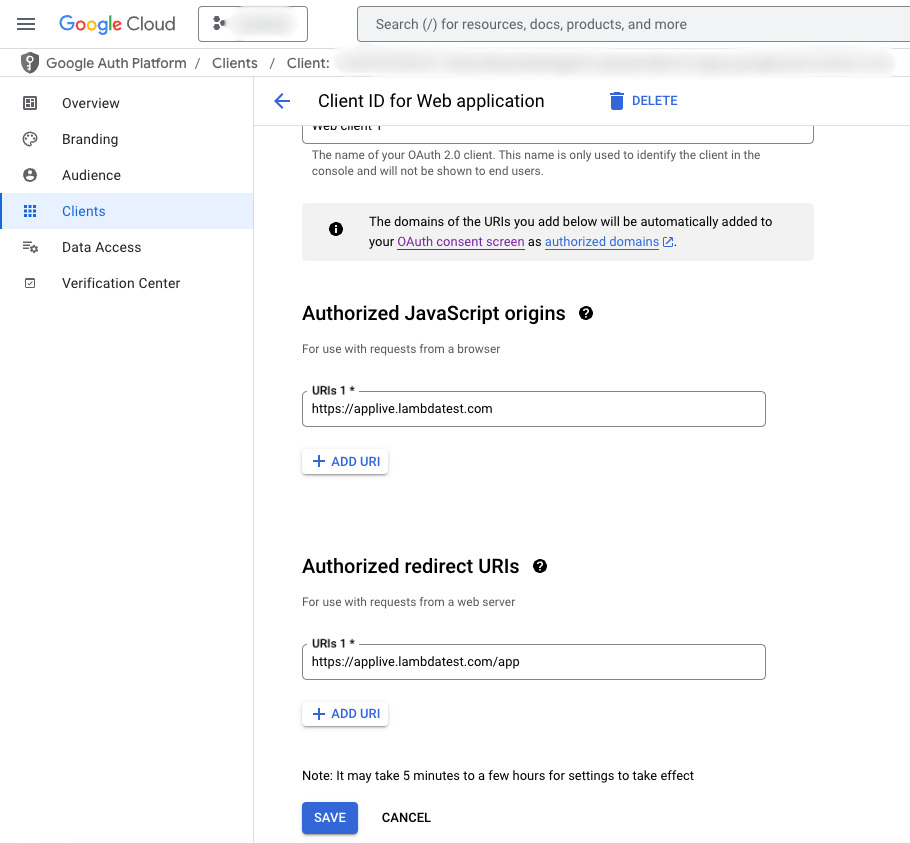Click ADD URI under JavaScript origins
The image size is (910, 843).
[x=345, y=461]
